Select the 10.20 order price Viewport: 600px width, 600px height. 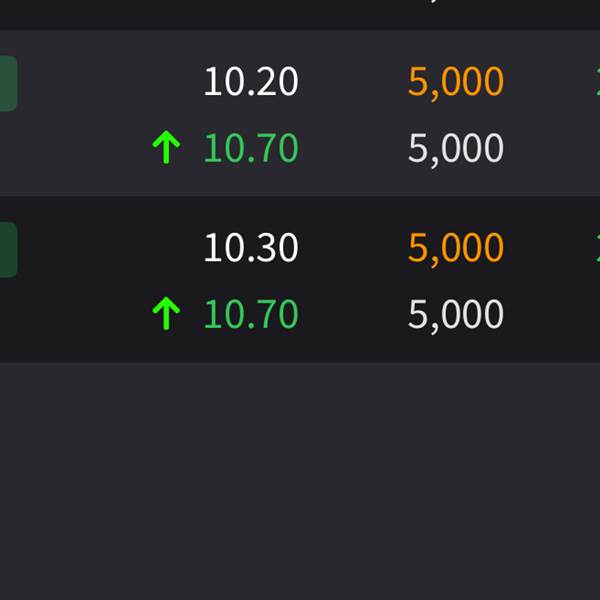(251, 82)
